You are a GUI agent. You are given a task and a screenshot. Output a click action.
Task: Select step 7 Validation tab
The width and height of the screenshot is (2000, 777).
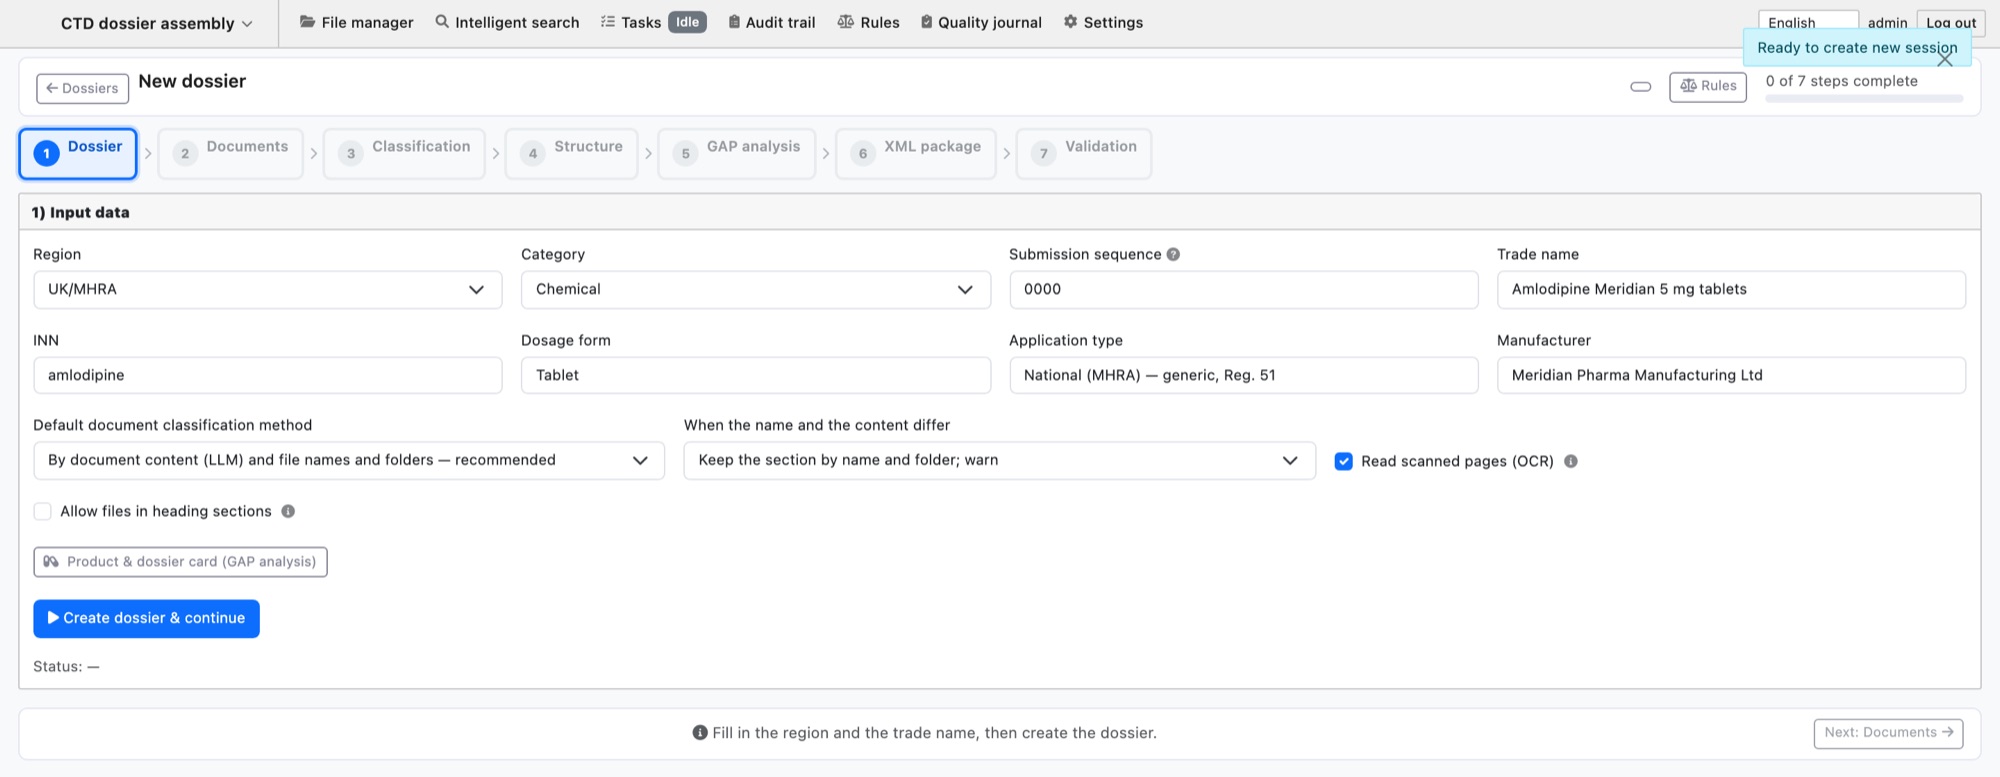pos(1084,153)
